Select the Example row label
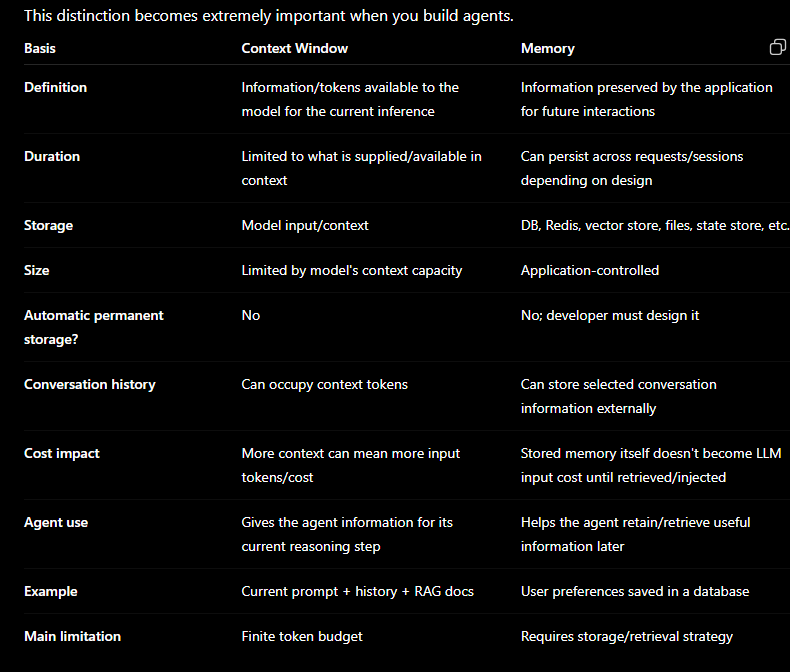This screenshot has width=790, height=672. click(51, 591)
